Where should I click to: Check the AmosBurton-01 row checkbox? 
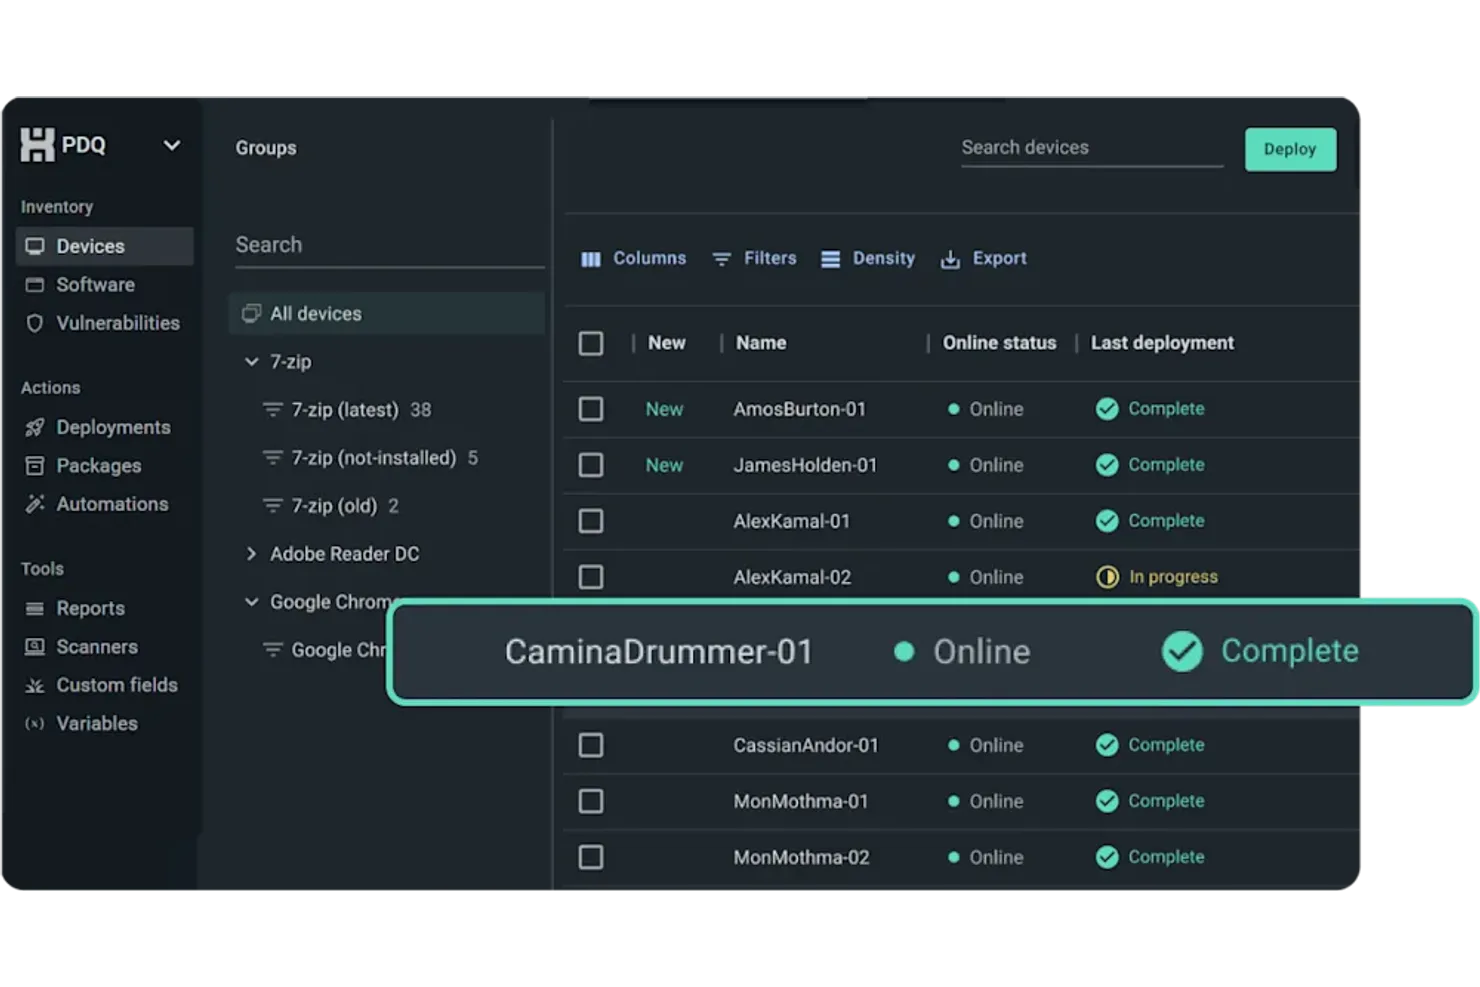pos(591,409)
